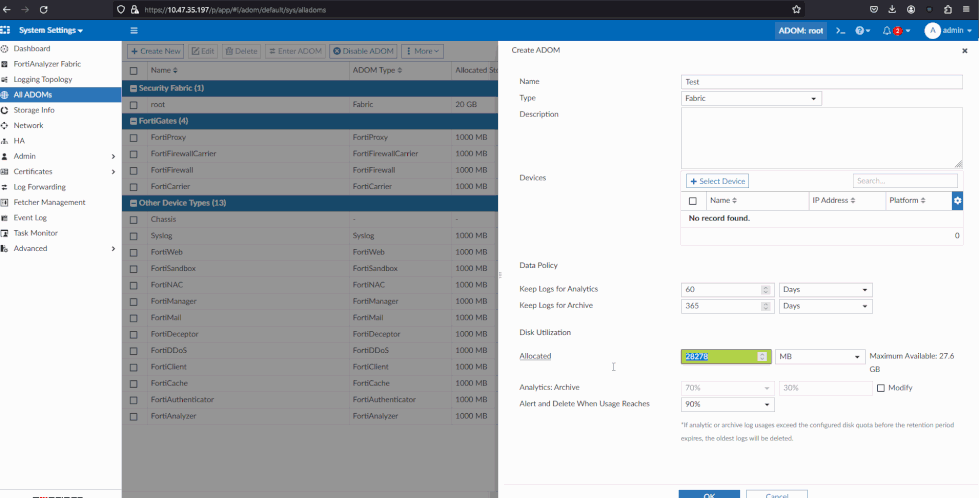
Task: Click the device table settings gear
Action: (957, 201)
